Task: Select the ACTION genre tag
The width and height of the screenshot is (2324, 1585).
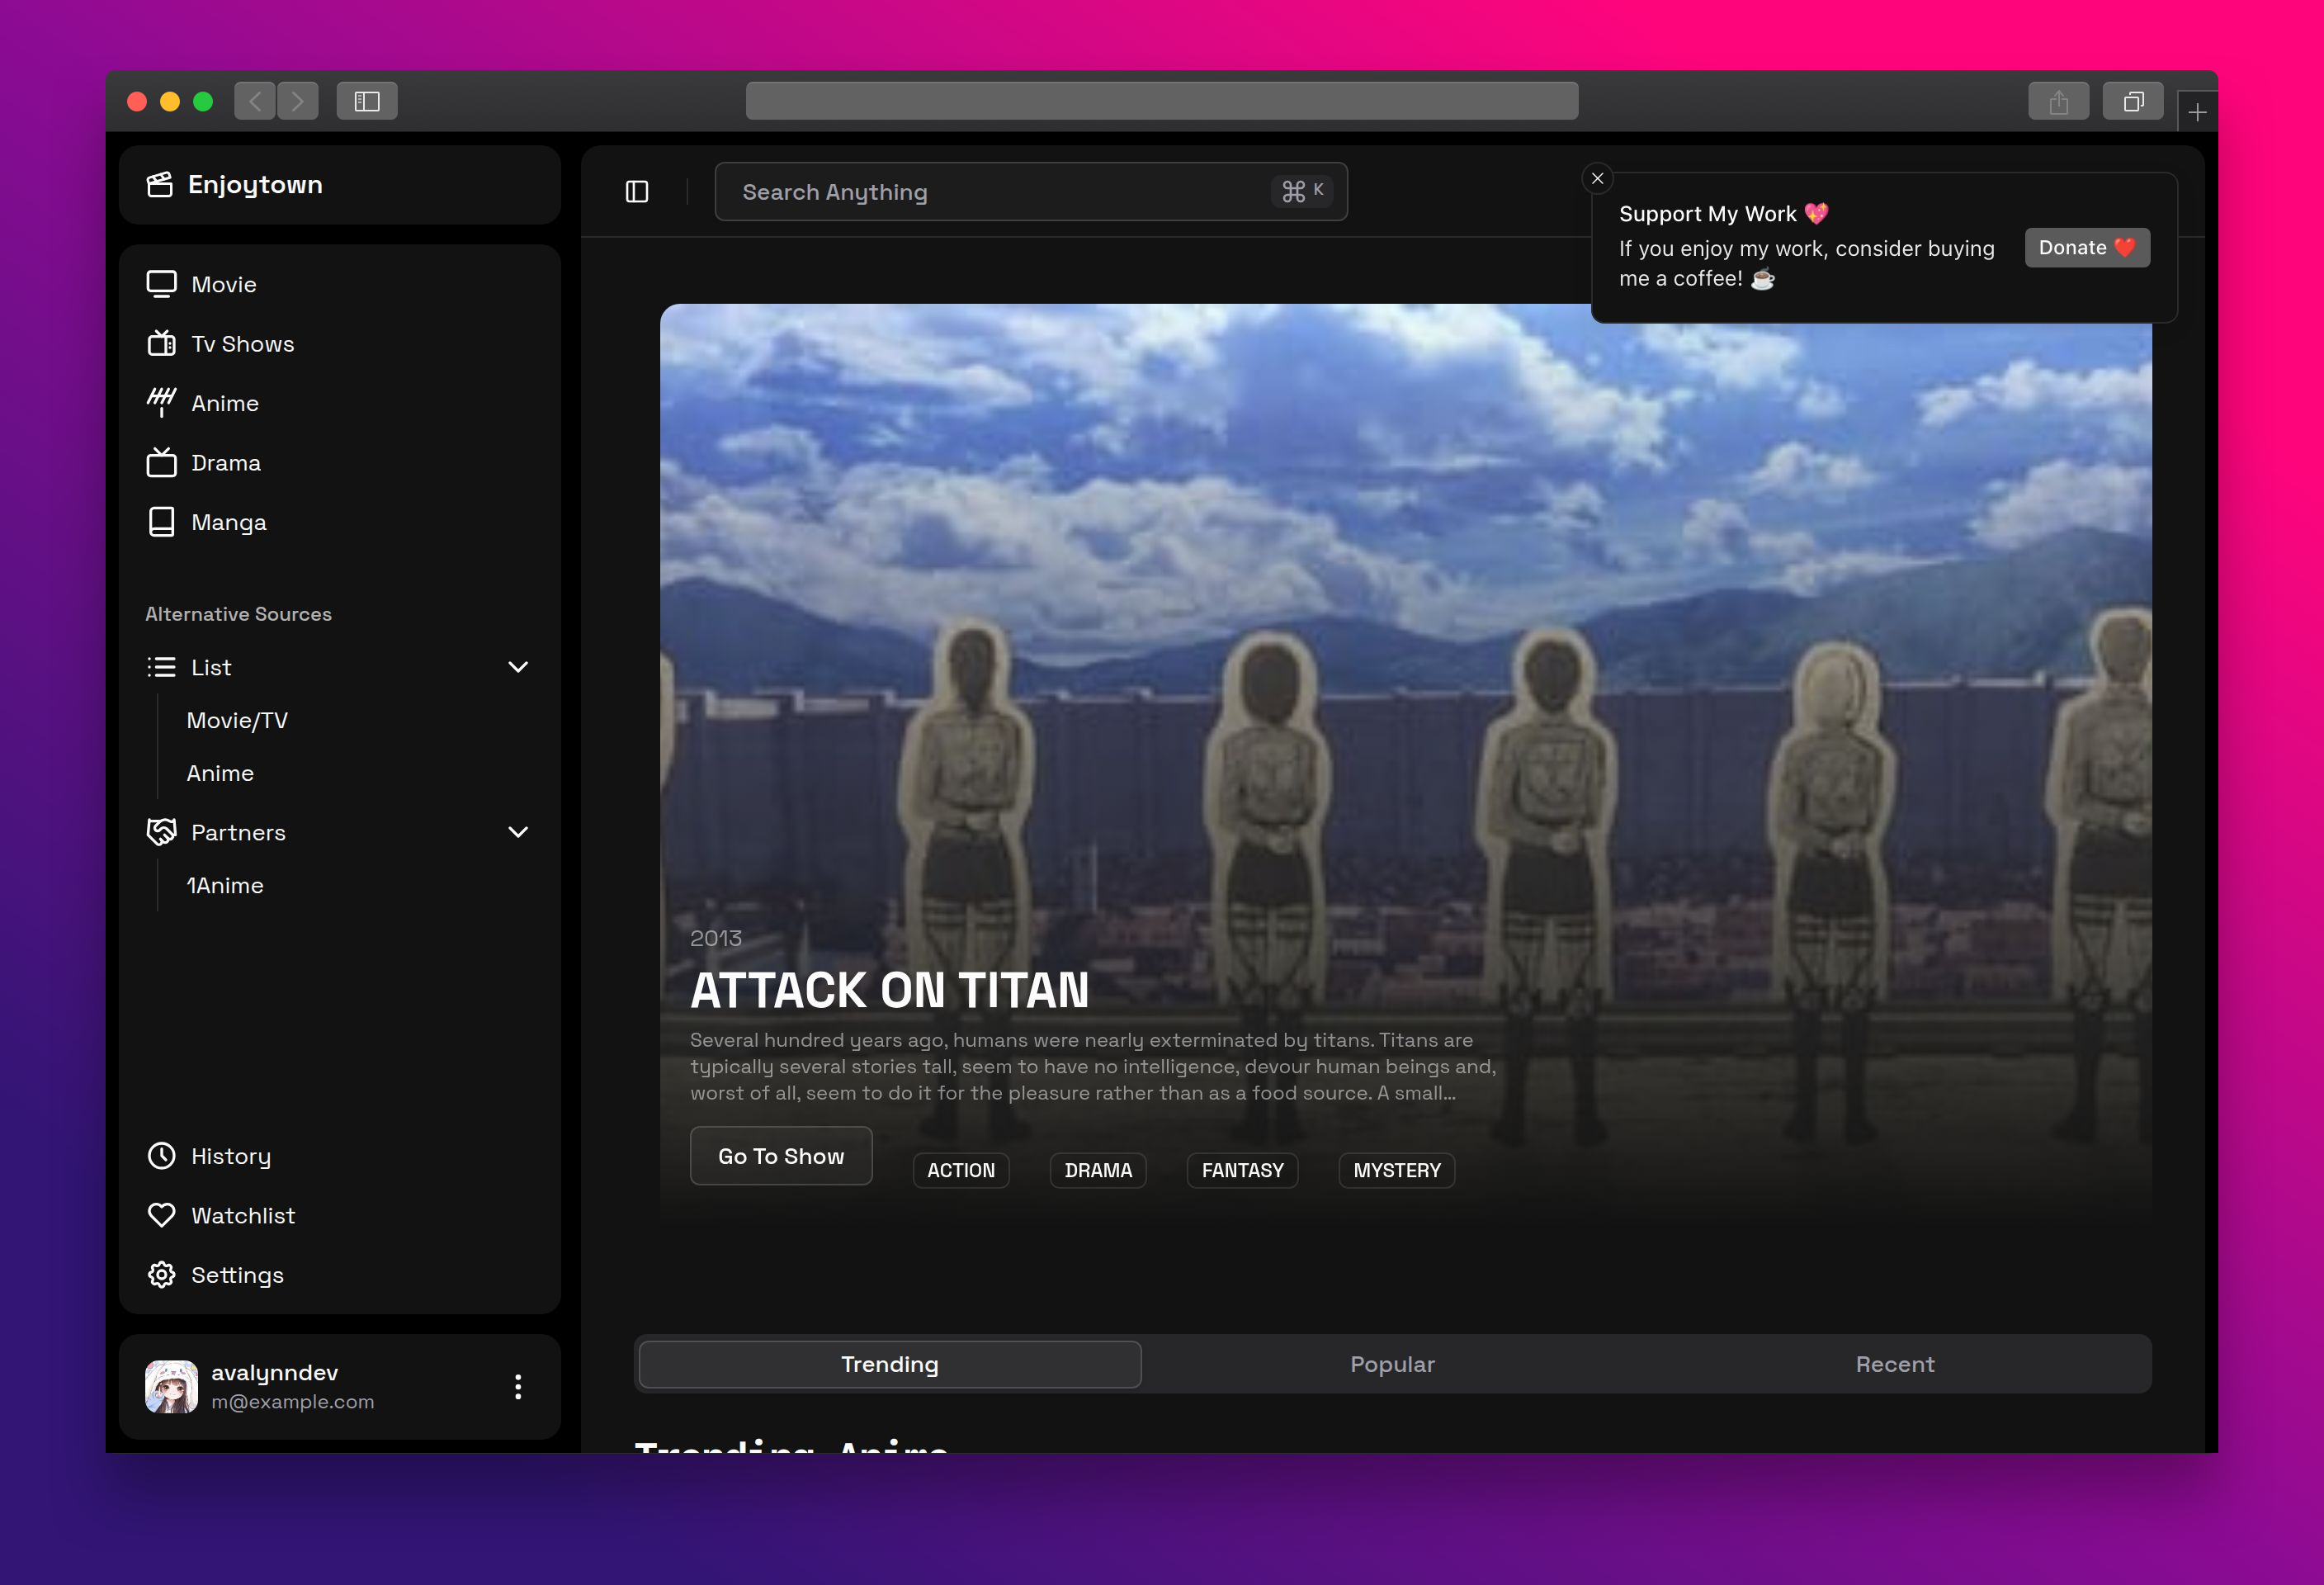Action: [961, 1170]
